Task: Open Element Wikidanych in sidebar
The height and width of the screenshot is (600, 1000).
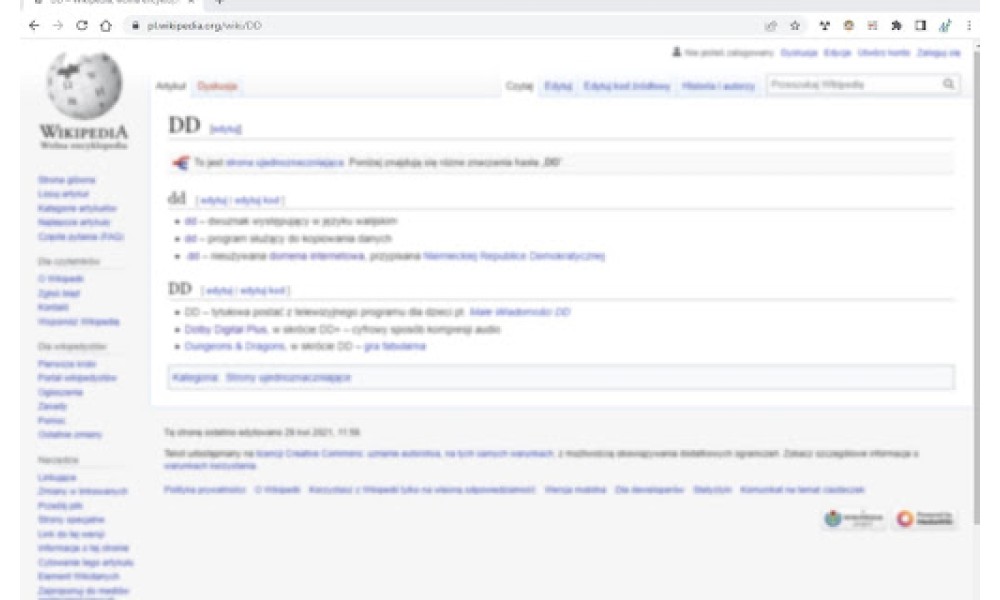Action: [78, 577]
